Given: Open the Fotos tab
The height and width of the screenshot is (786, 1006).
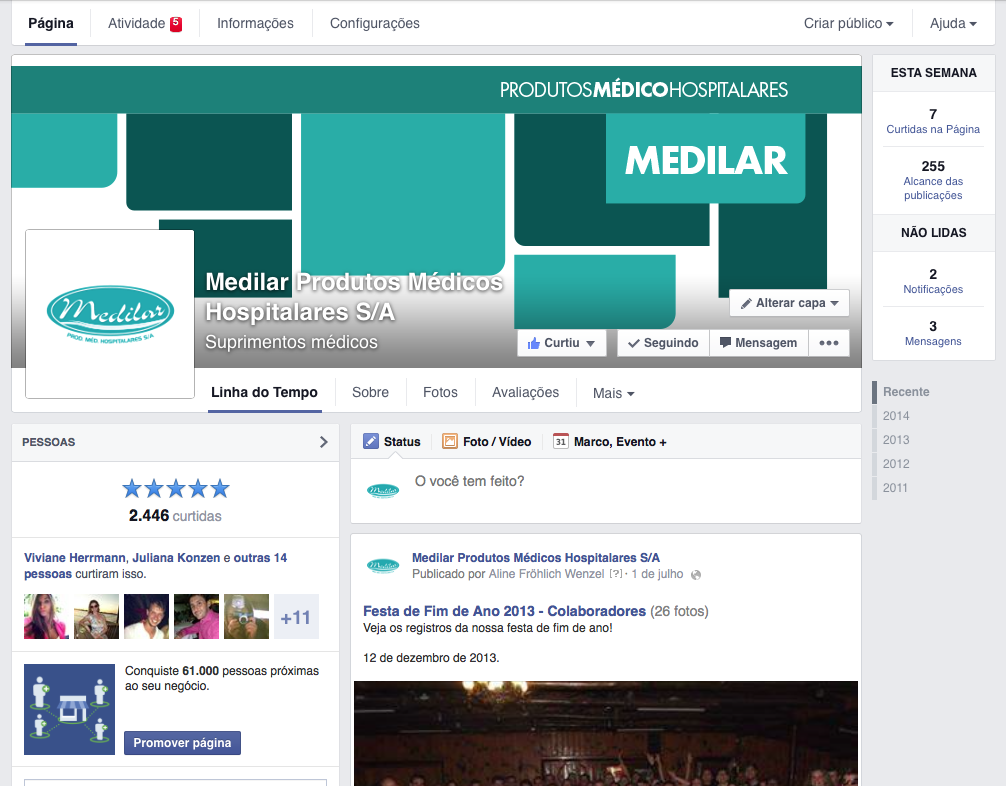Looking at the screenshot, I should [440, 392].
